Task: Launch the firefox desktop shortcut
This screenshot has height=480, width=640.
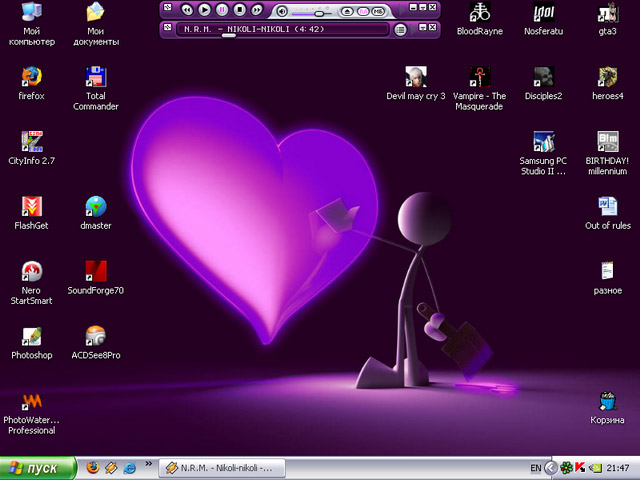Action: coord(31,83)
